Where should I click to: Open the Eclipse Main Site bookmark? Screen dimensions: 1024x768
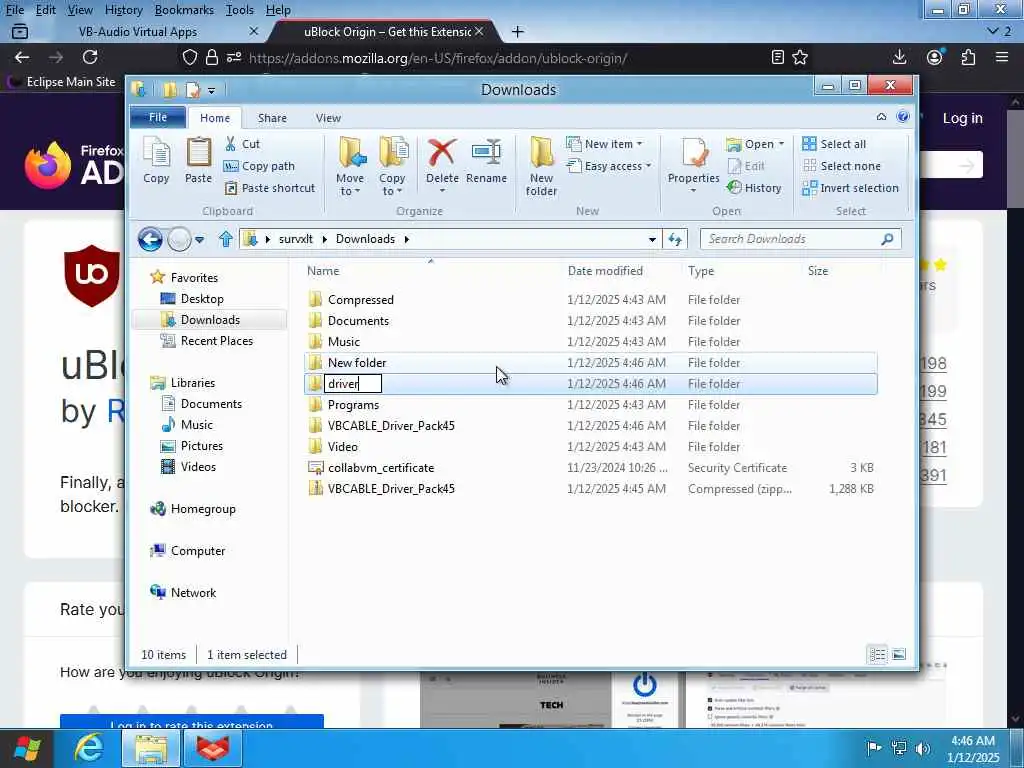pos(61,82)
